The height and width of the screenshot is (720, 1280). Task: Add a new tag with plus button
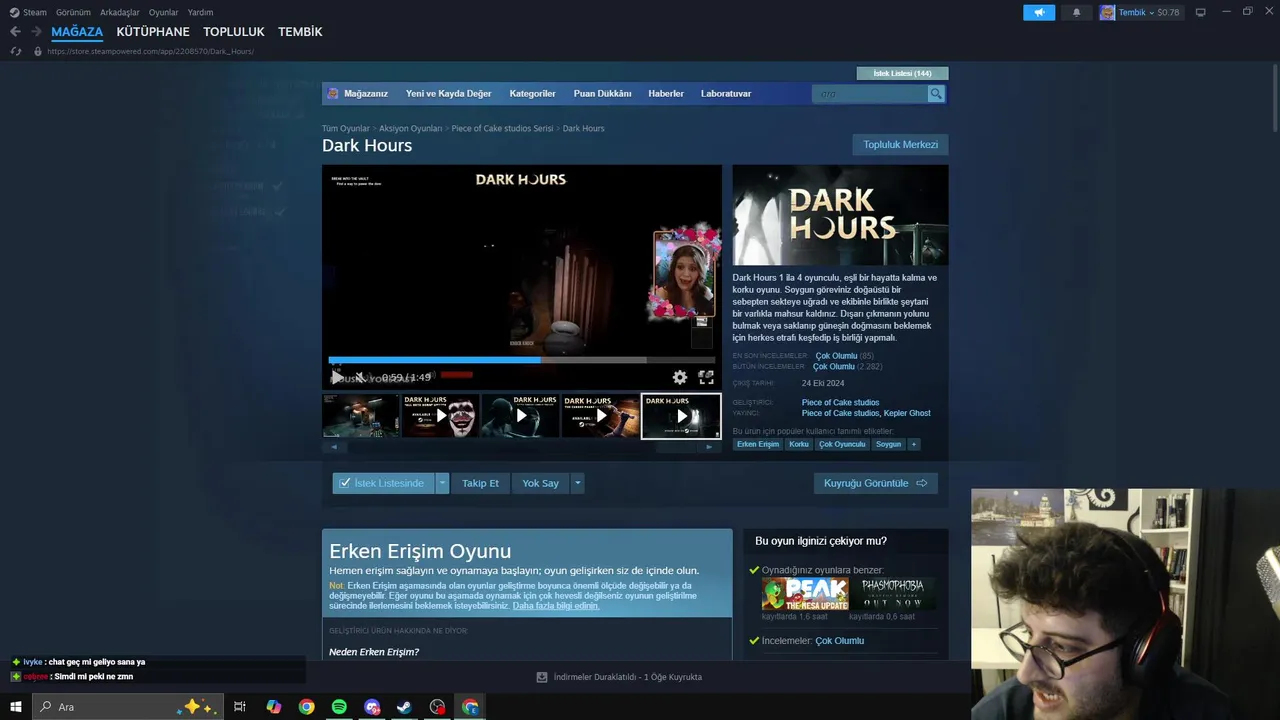tap(913, 444)
